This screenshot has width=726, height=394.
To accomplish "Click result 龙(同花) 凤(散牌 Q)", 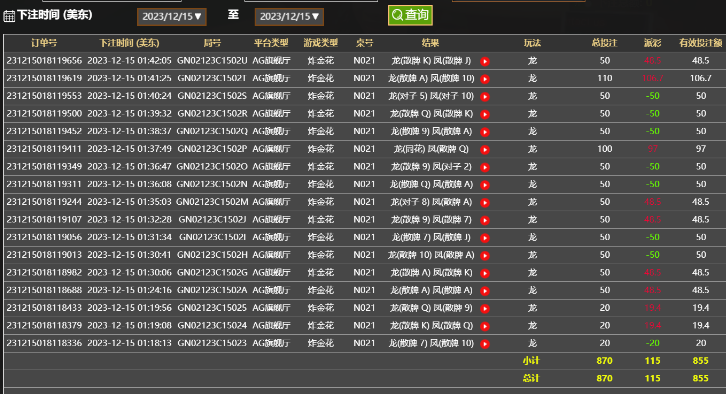I will [x=431, y=149].
